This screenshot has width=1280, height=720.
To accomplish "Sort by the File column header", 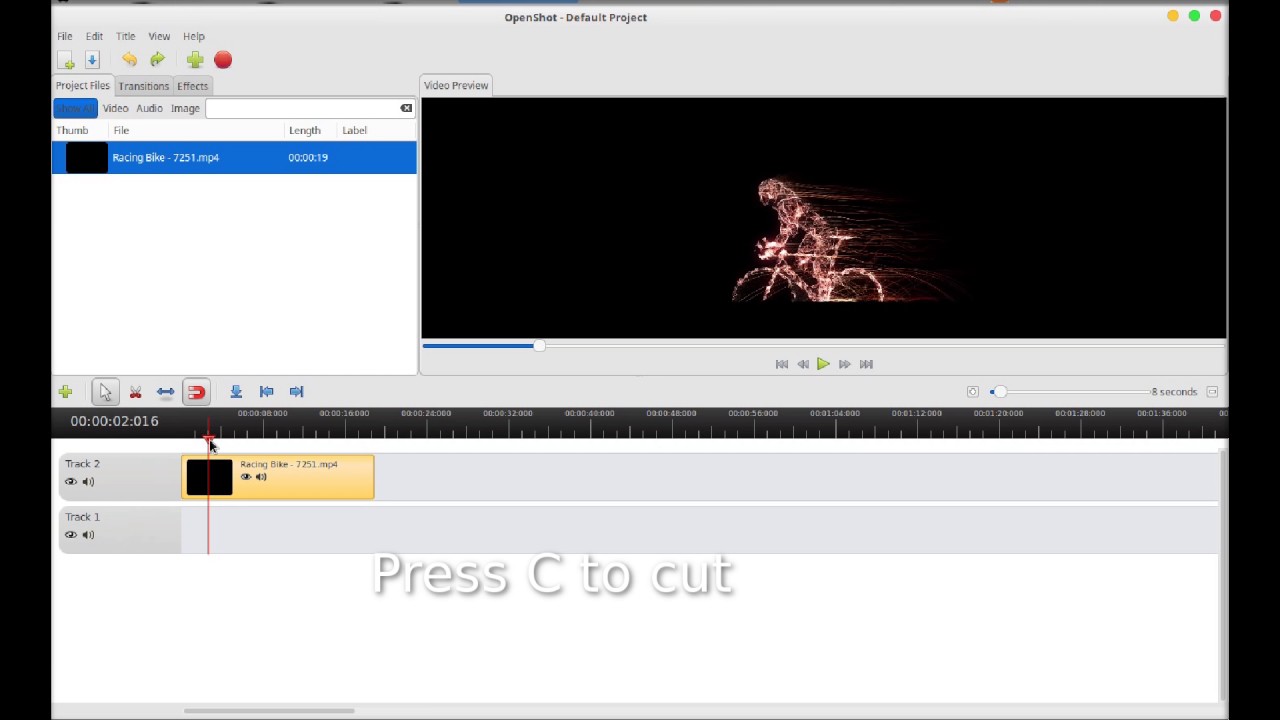I will coord(196,131).
